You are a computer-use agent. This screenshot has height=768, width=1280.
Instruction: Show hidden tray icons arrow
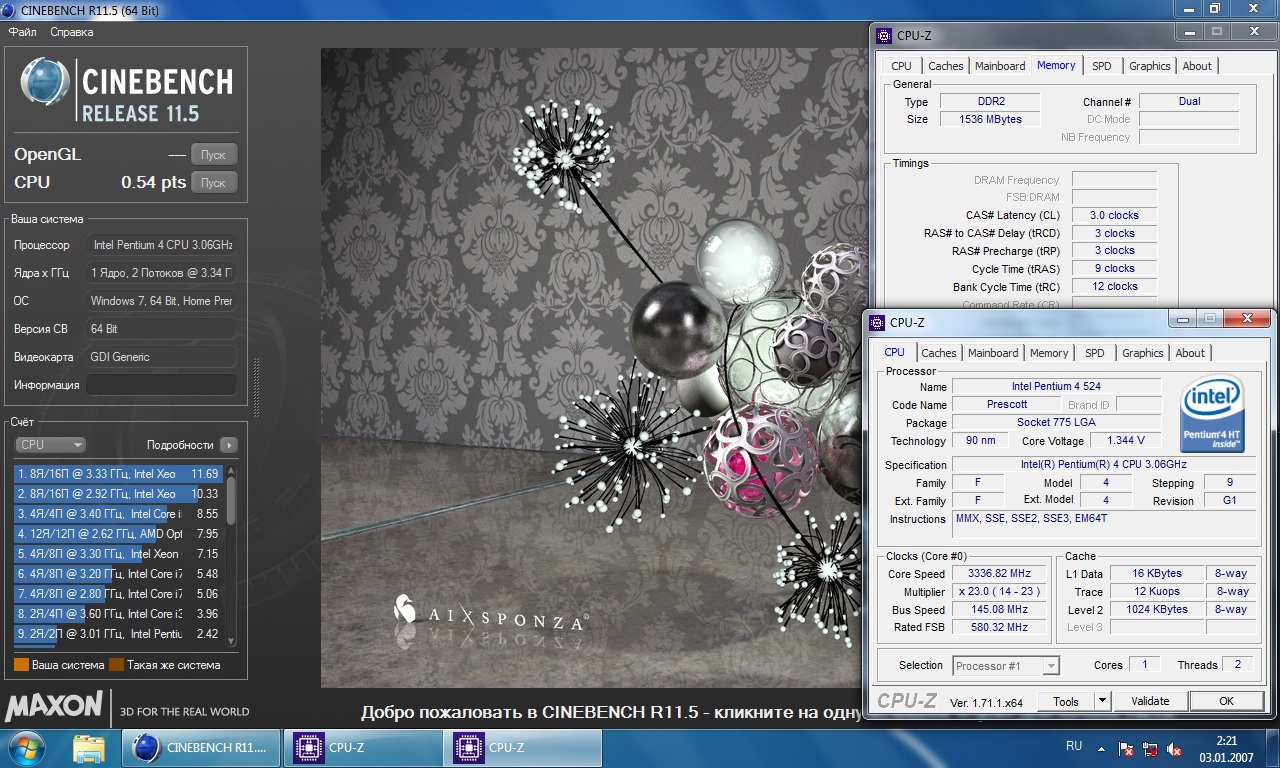pos(1102,748)
